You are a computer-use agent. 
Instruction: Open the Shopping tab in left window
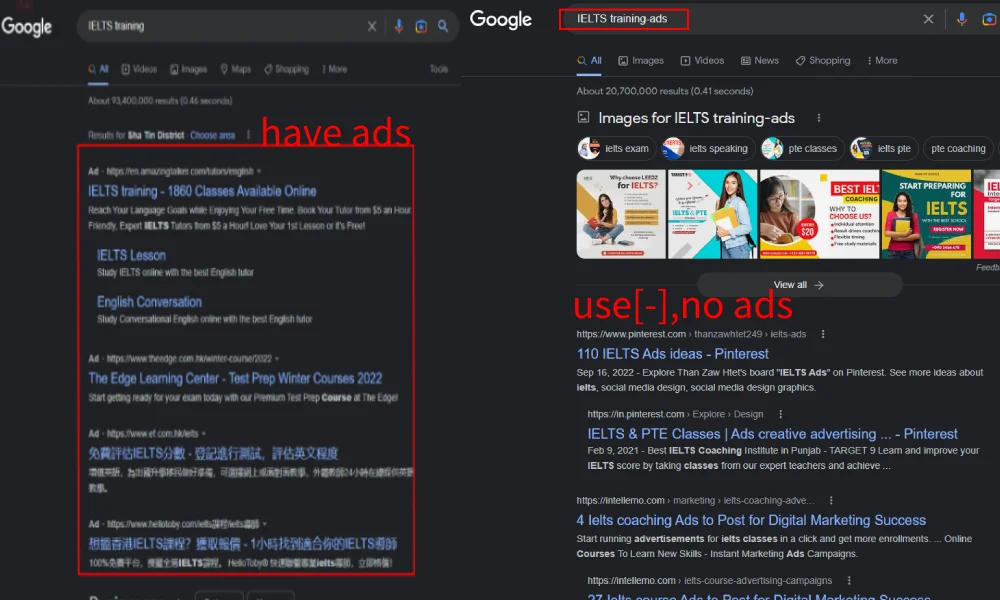tap(286, 69)
